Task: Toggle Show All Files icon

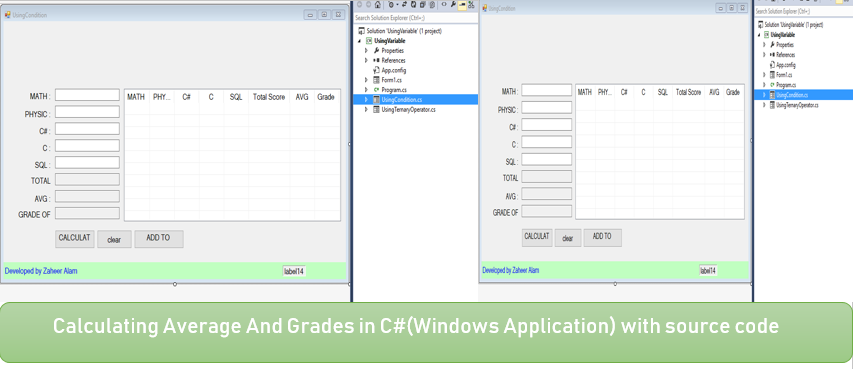Action: point(431,4)
